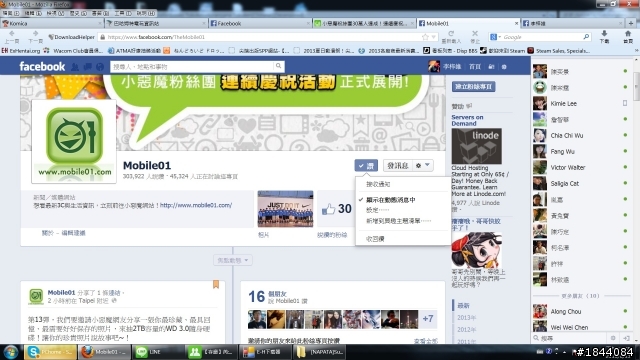The height and width of the screenshot is (360, 640).
Task: Expand bookmarks toolbar overflow chevron
Action: tap(637, 51)
